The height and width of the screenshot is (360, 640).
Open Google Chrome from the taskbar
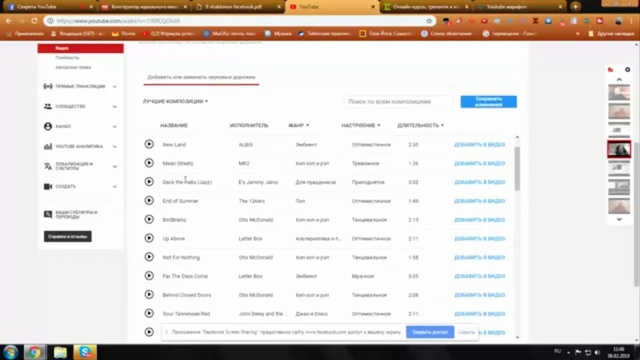point(34,352)
